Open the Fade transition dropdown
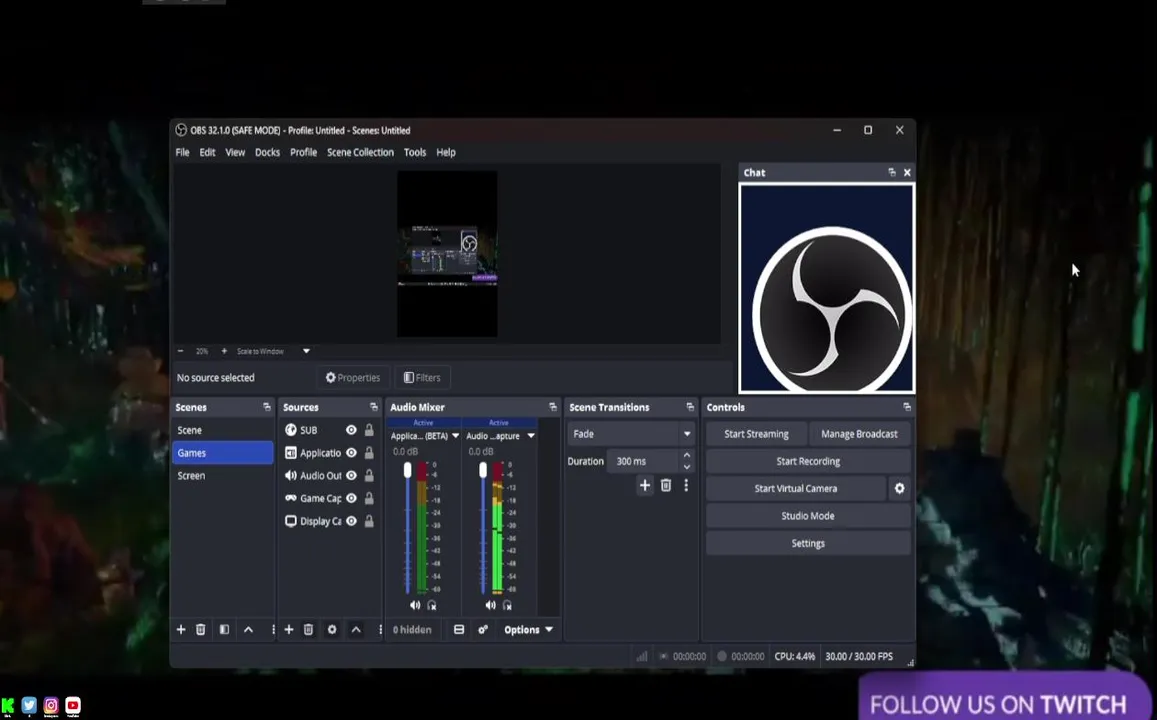Screen dimensions: 1157x720 pos(631,434)
